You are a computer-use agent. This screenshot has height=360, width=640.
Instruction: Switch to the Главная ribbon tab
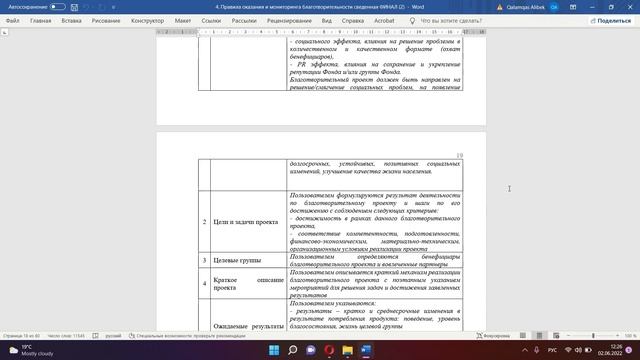pos(40,20)
